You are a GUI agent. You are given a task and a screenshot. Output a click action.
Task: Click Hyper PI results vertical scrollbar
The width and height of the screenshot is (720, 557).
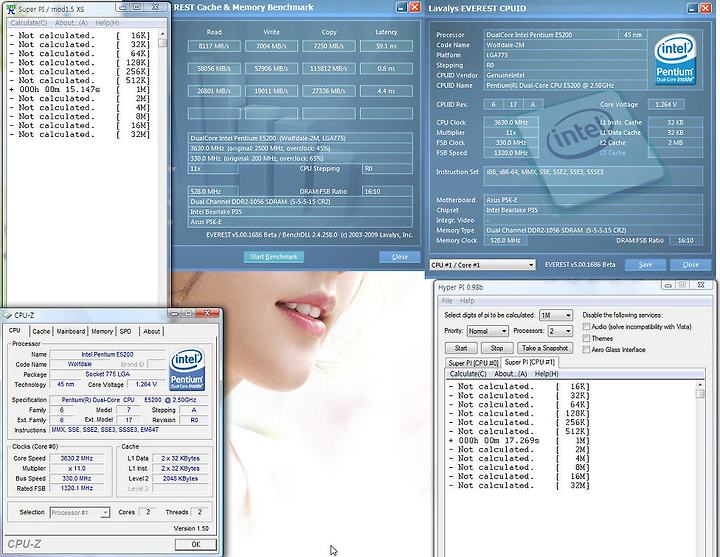[x=700, y=468]
